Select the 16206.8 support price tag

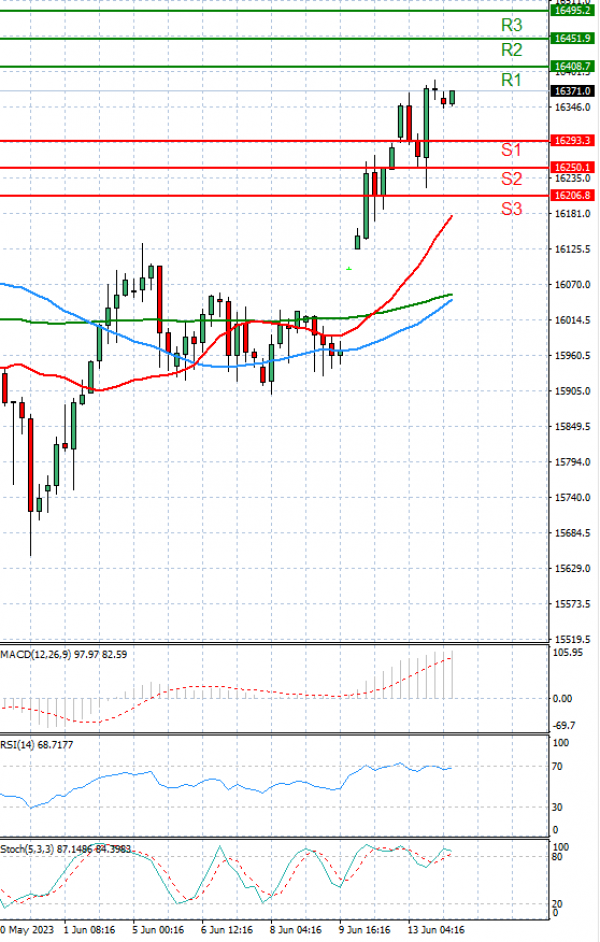pos(573,195)
